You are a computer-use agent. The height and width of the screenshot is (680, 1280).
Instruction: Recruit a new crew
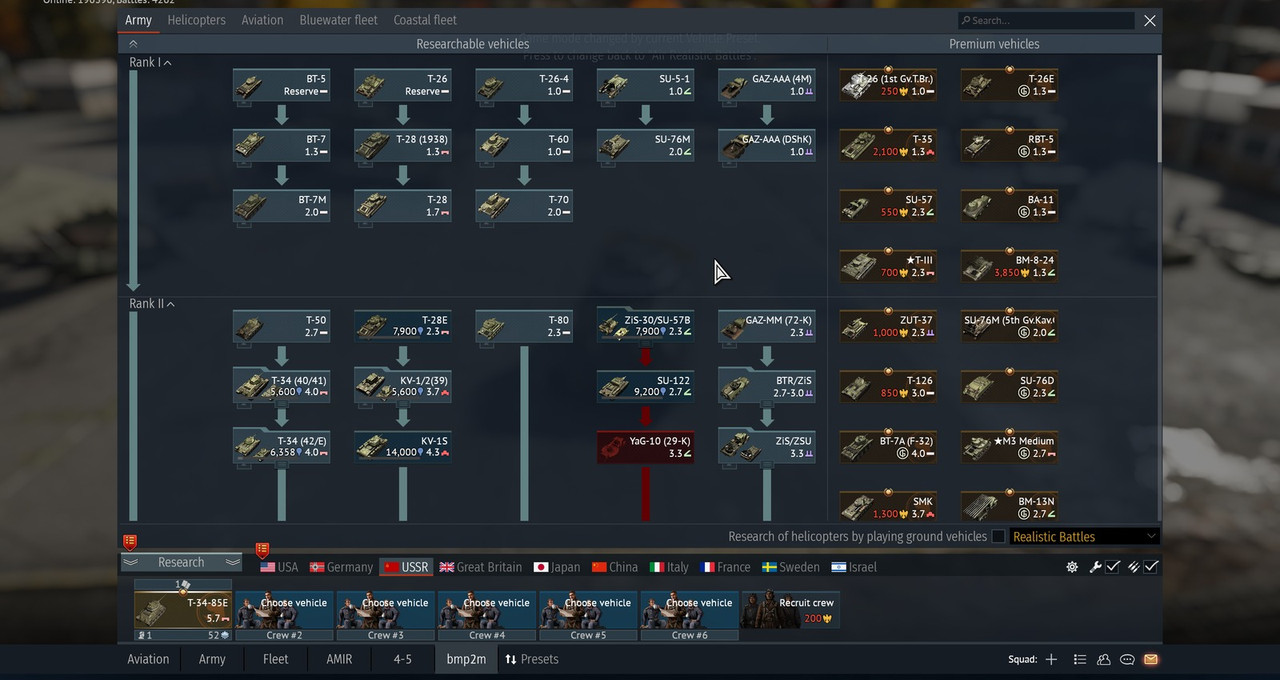pos(790,610)
